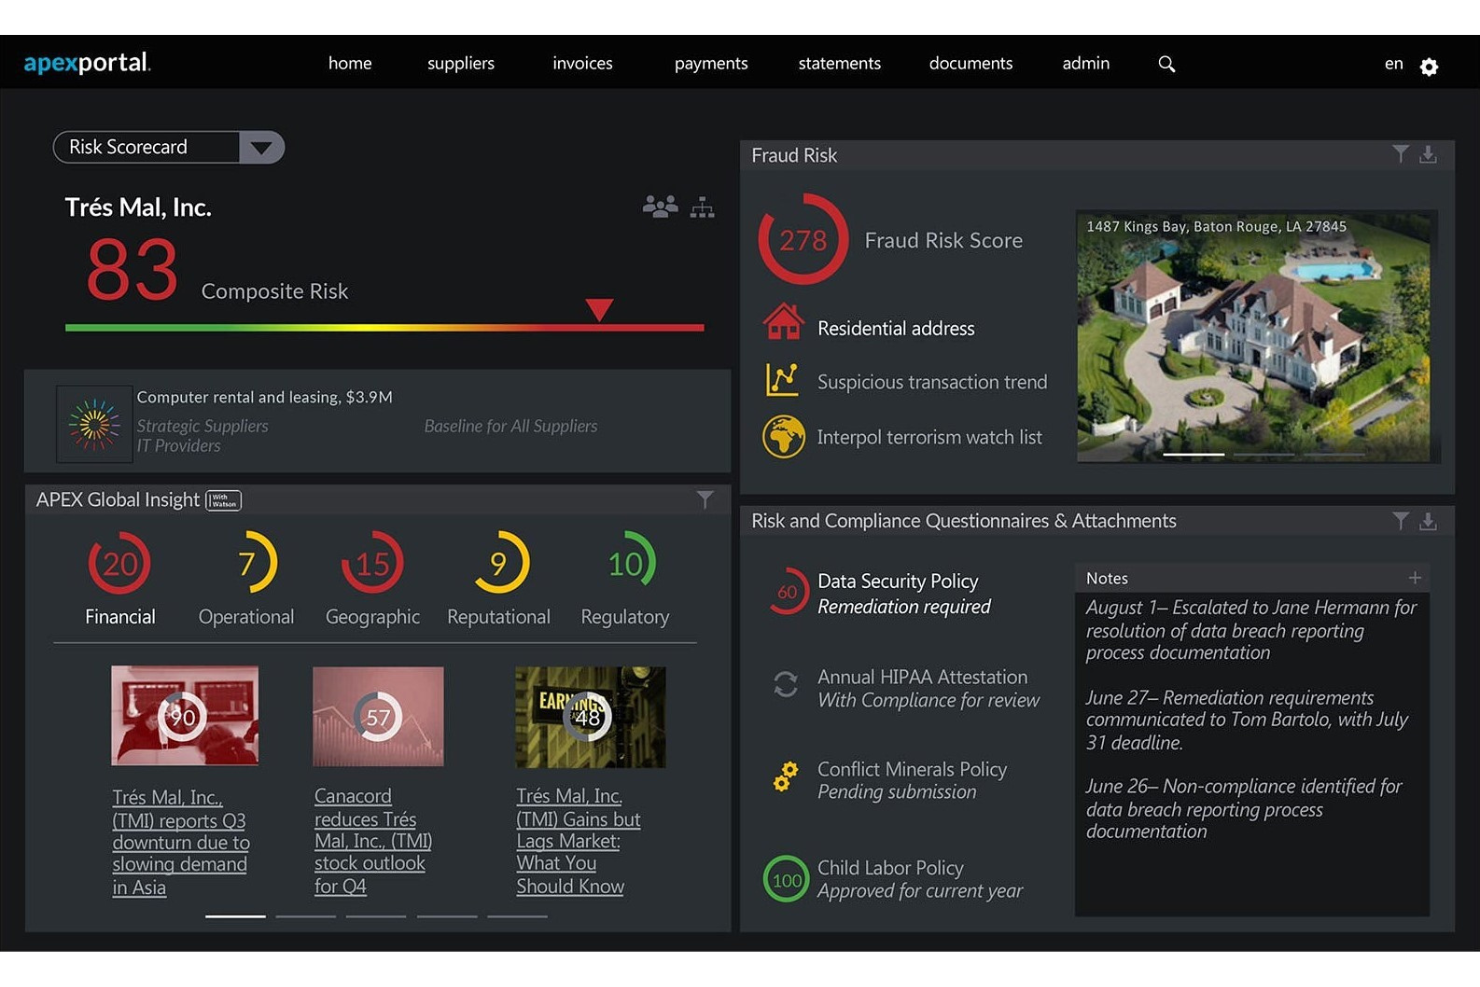The image size is (1480, 987).
Task: Click the Conflict Minerals Policy gears icon
Action: tap(786, 776)
